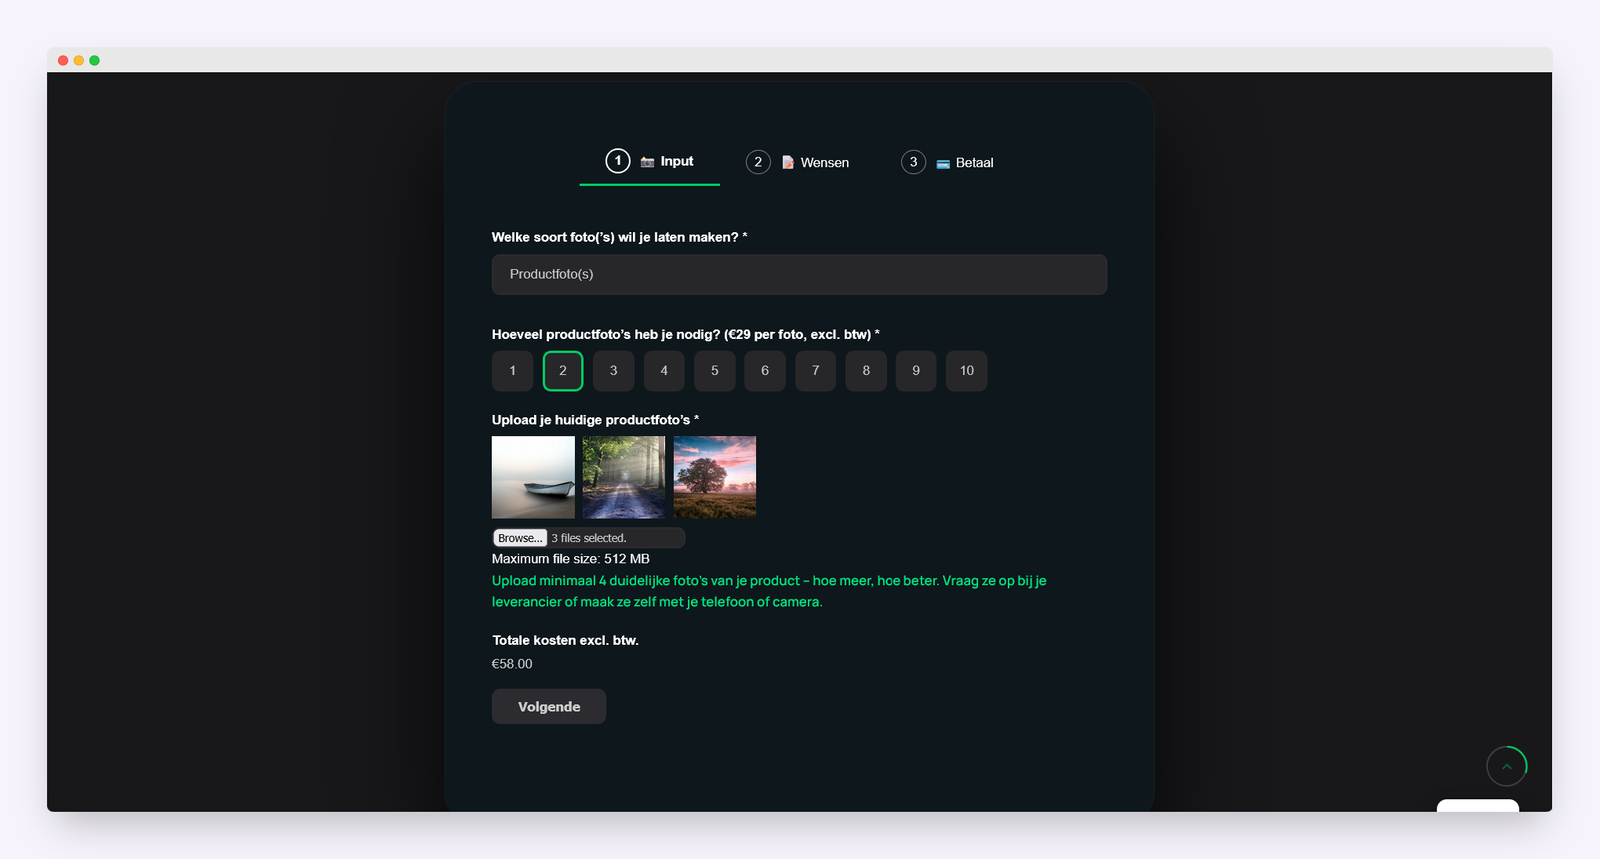Go to the Wensen step tab
Viewport: 1600px width, 859px height.
click(798, 162)
